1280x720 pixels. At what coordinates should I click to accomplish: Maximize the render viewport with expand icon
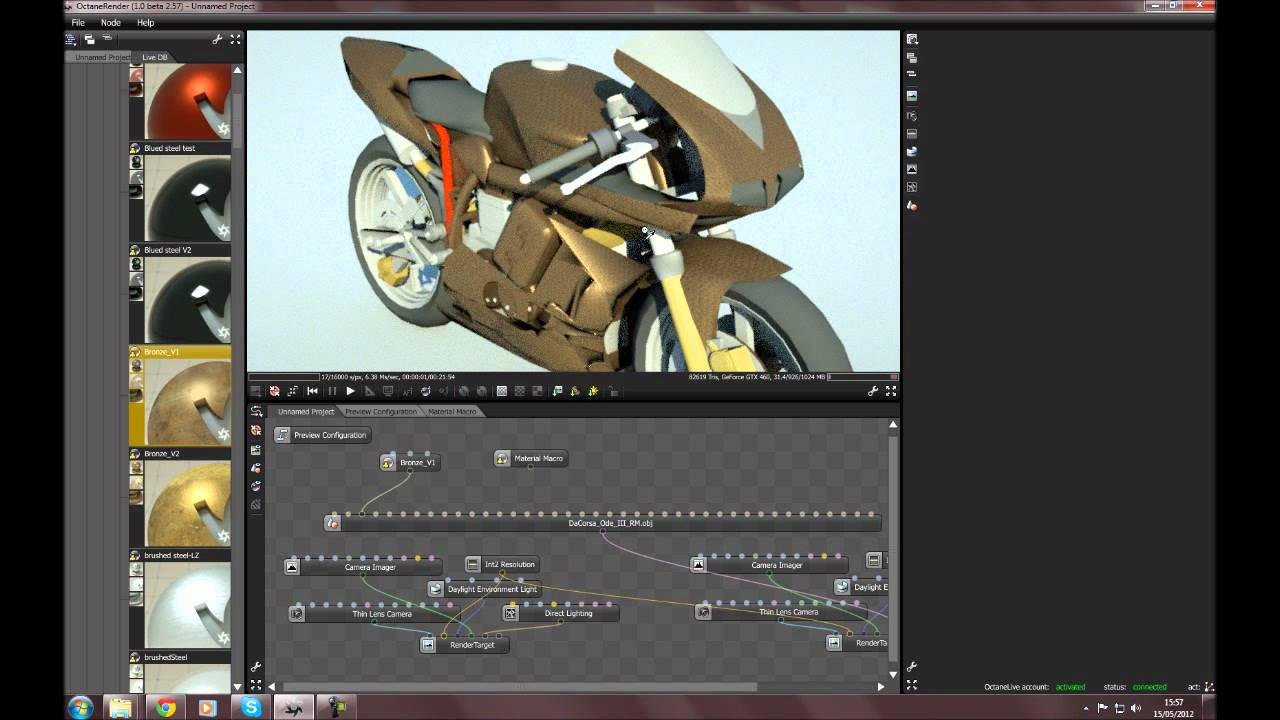[x=891, y=391]
